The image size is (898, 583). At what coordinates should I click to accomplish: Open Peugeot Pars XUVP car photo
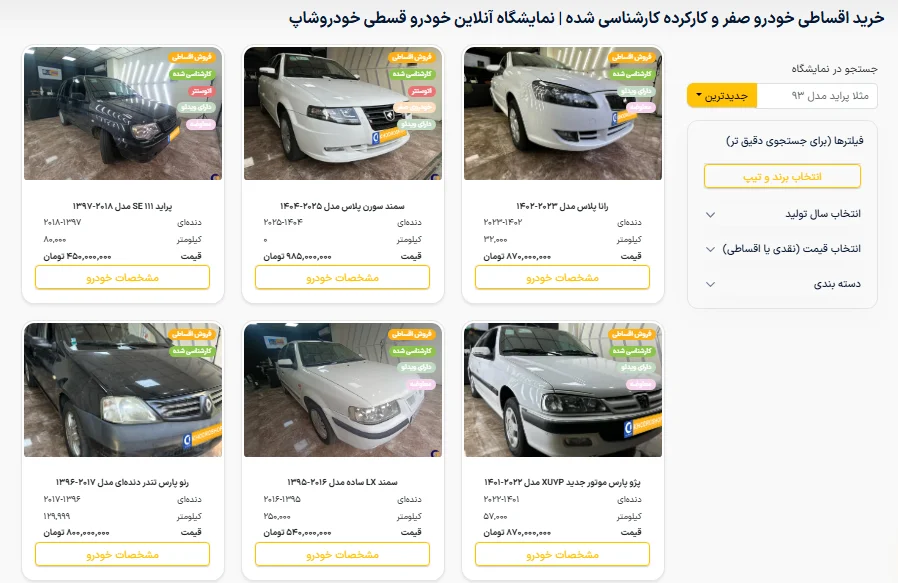[563, 390]
